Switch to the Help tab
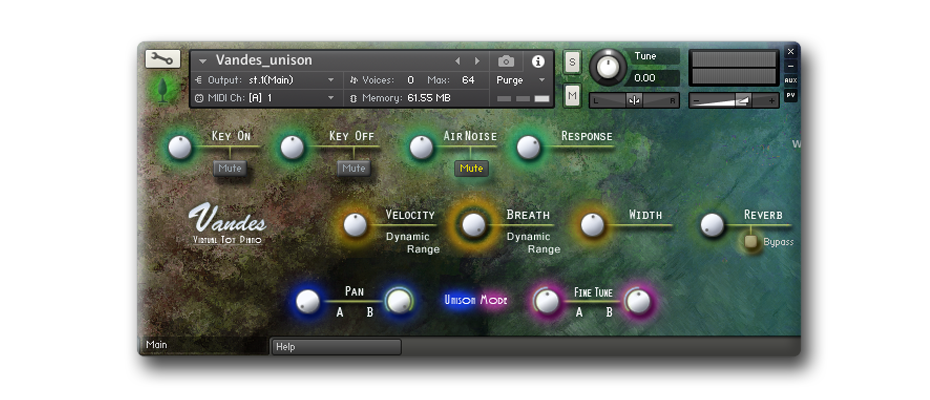930x400 pixels. tap(336, 347)
